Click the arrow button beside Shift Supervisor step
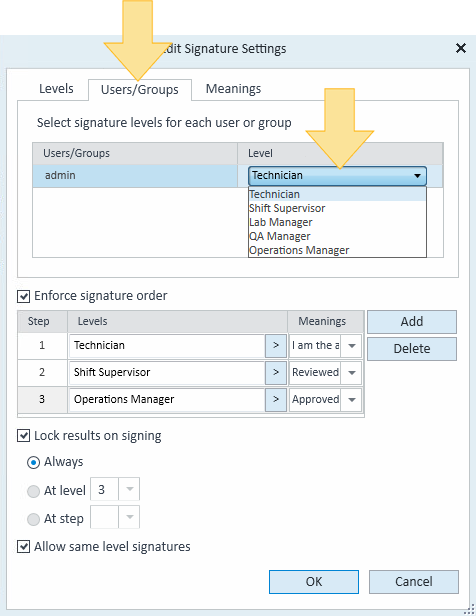 (x=276, y=372)
